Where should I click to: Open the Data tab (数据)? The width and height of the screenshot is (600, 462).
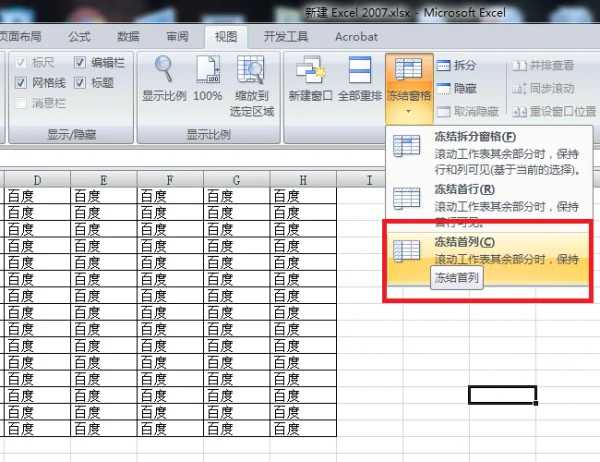point(128,37)
